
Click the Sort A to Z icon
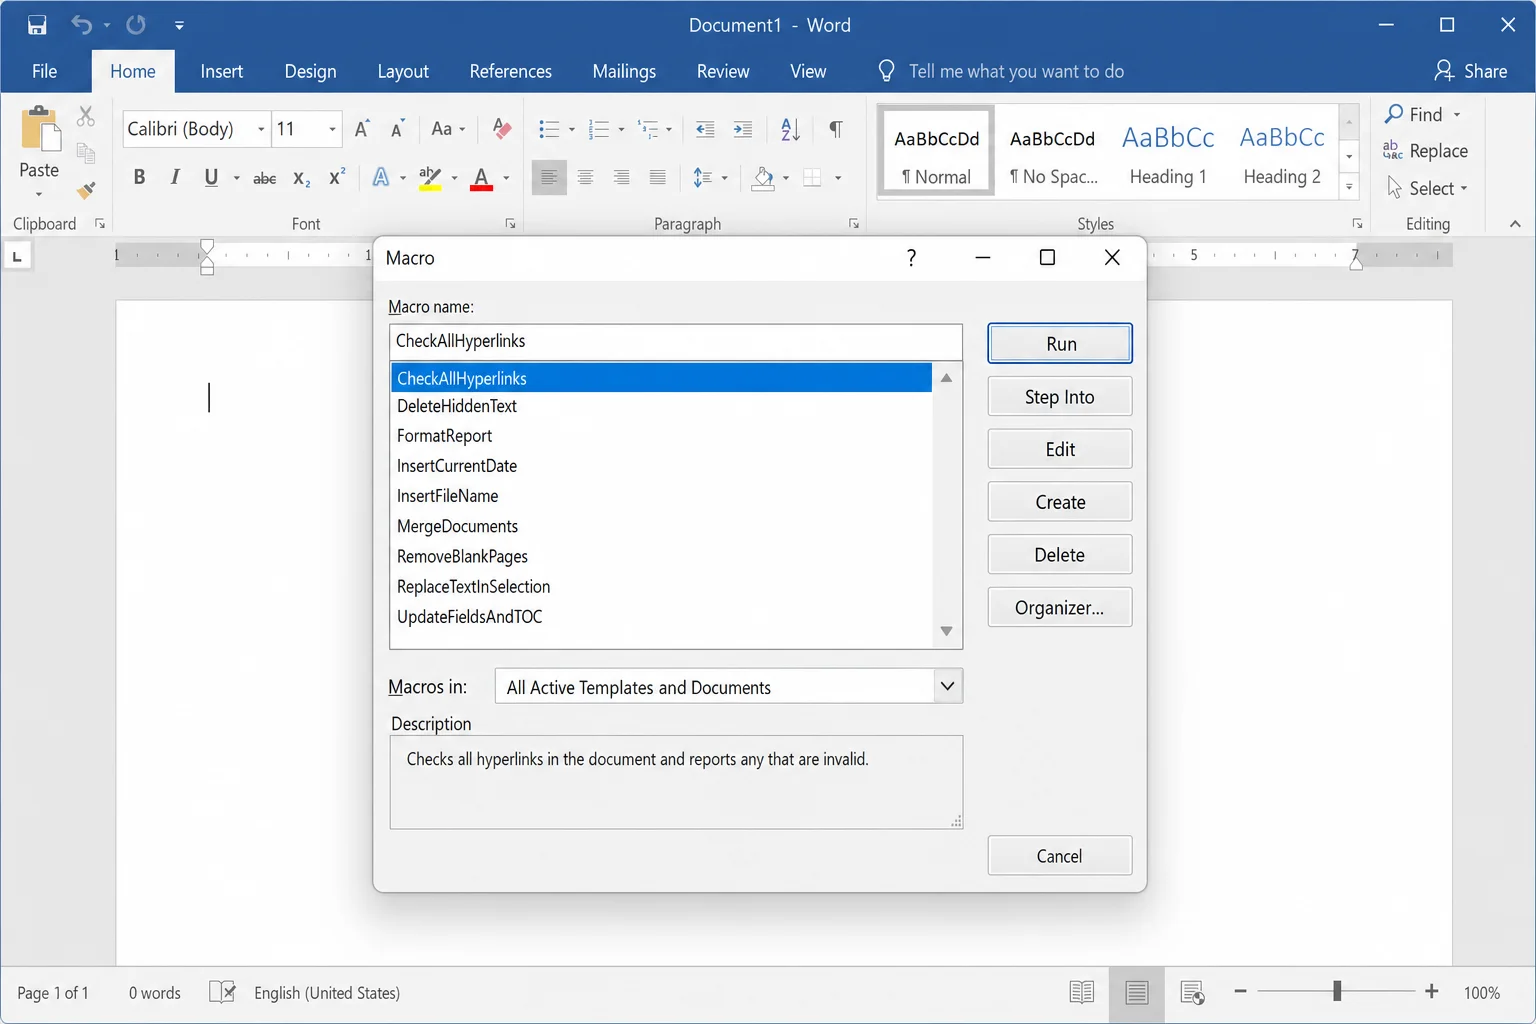click(790, 129)
